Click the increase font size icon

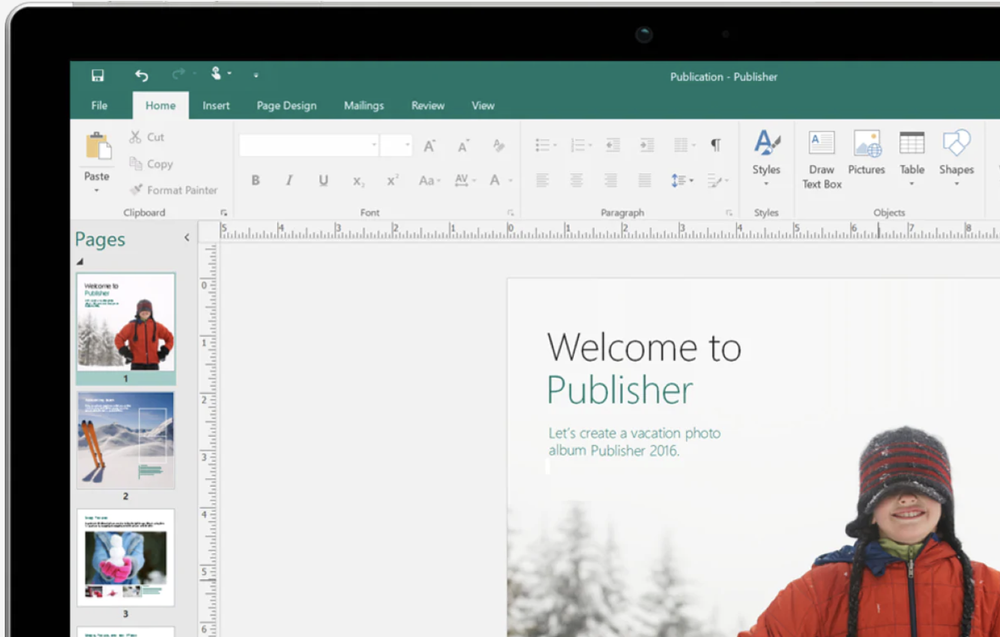tap(429, 146)
